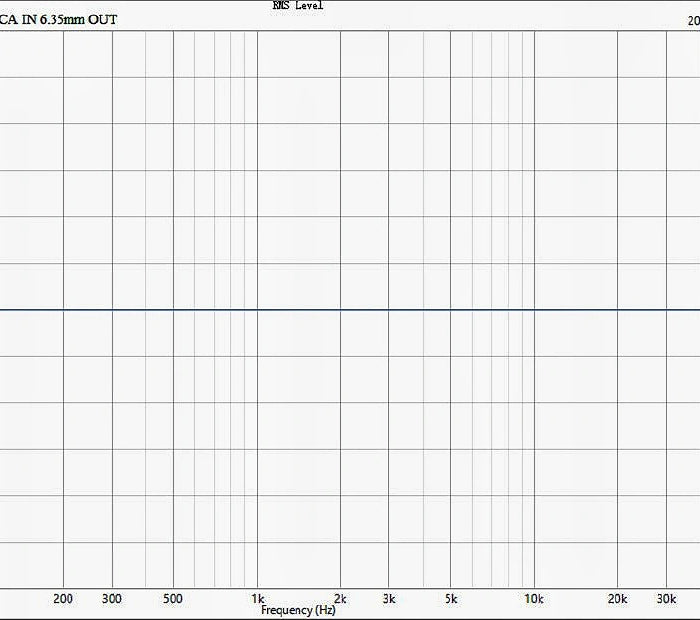Click the 20k tick label on x-axis
700x620 pixels.
(617, 599)
